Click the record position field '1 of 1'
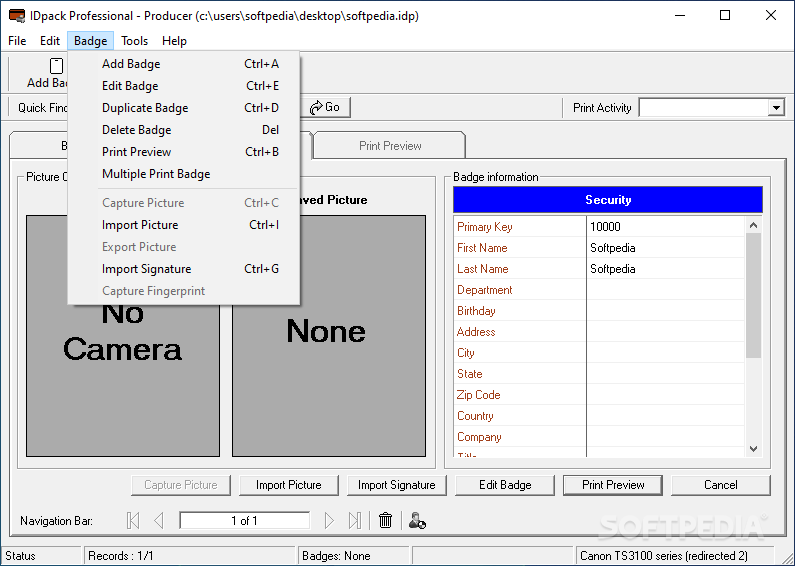Screen dimensions: 795x566 point(244,520)
